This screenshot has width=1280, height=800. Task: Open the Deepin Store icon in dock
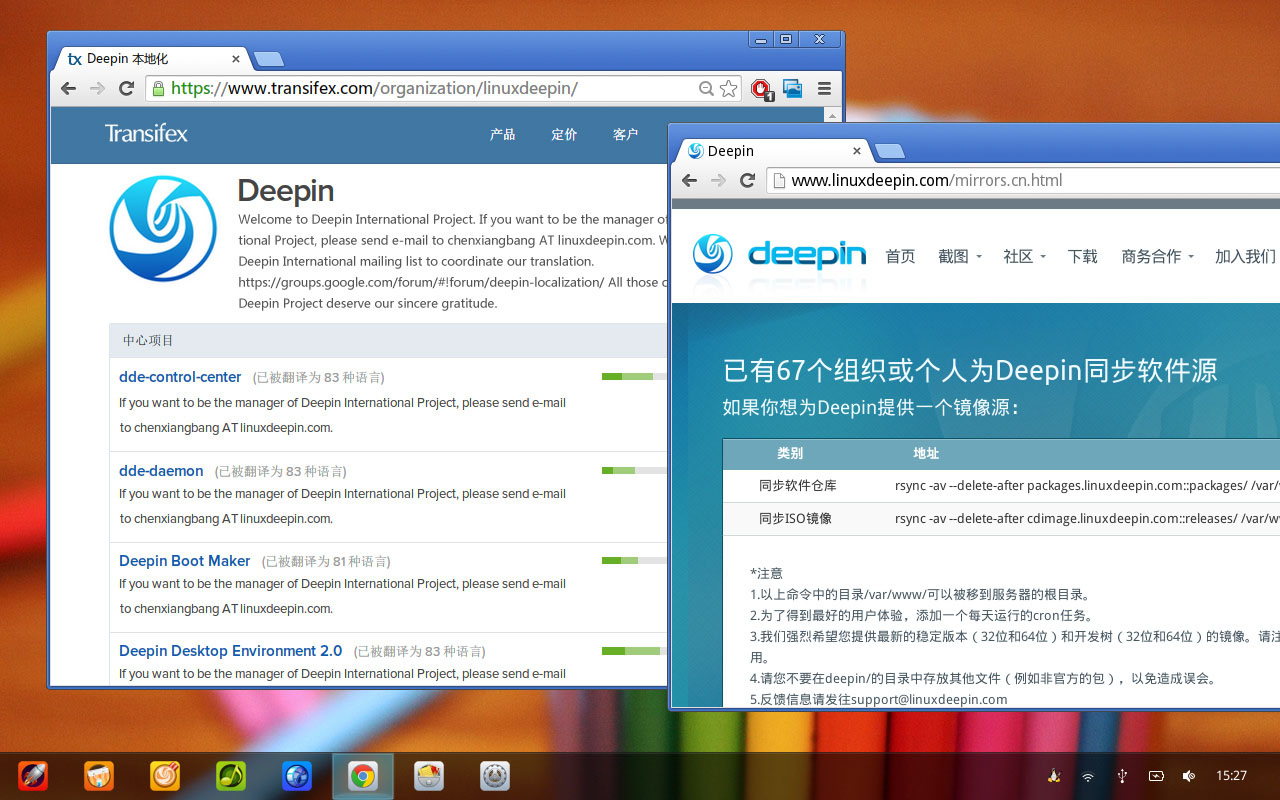[98, 775]
